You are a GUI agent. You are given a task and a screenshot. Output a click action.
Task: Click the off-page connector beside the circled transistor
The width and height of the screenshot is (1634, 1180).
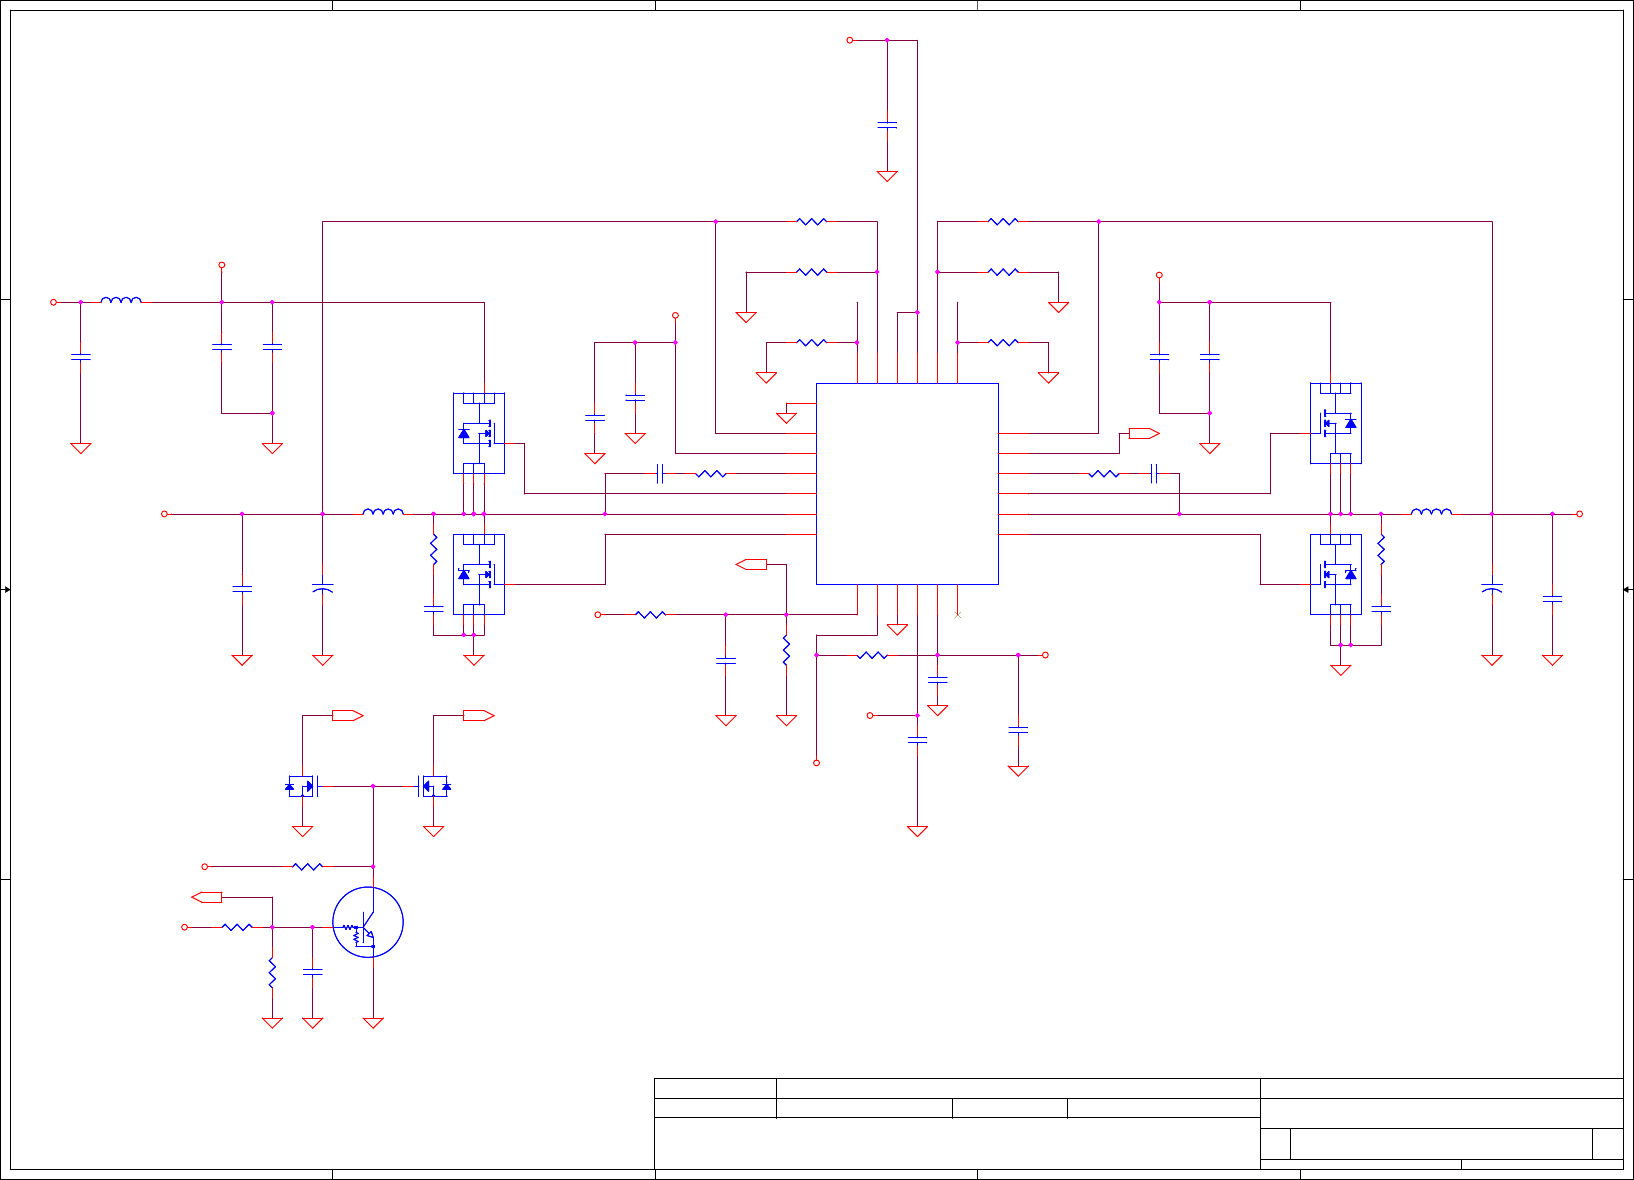[x=206, y=897]
